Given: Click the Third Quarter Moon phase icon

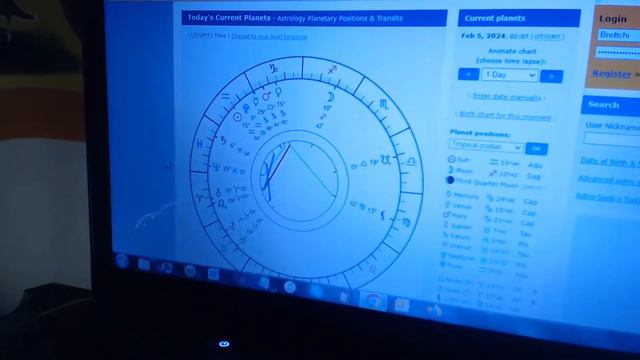Looking at the screenshot, I should (x=450, y=180).
